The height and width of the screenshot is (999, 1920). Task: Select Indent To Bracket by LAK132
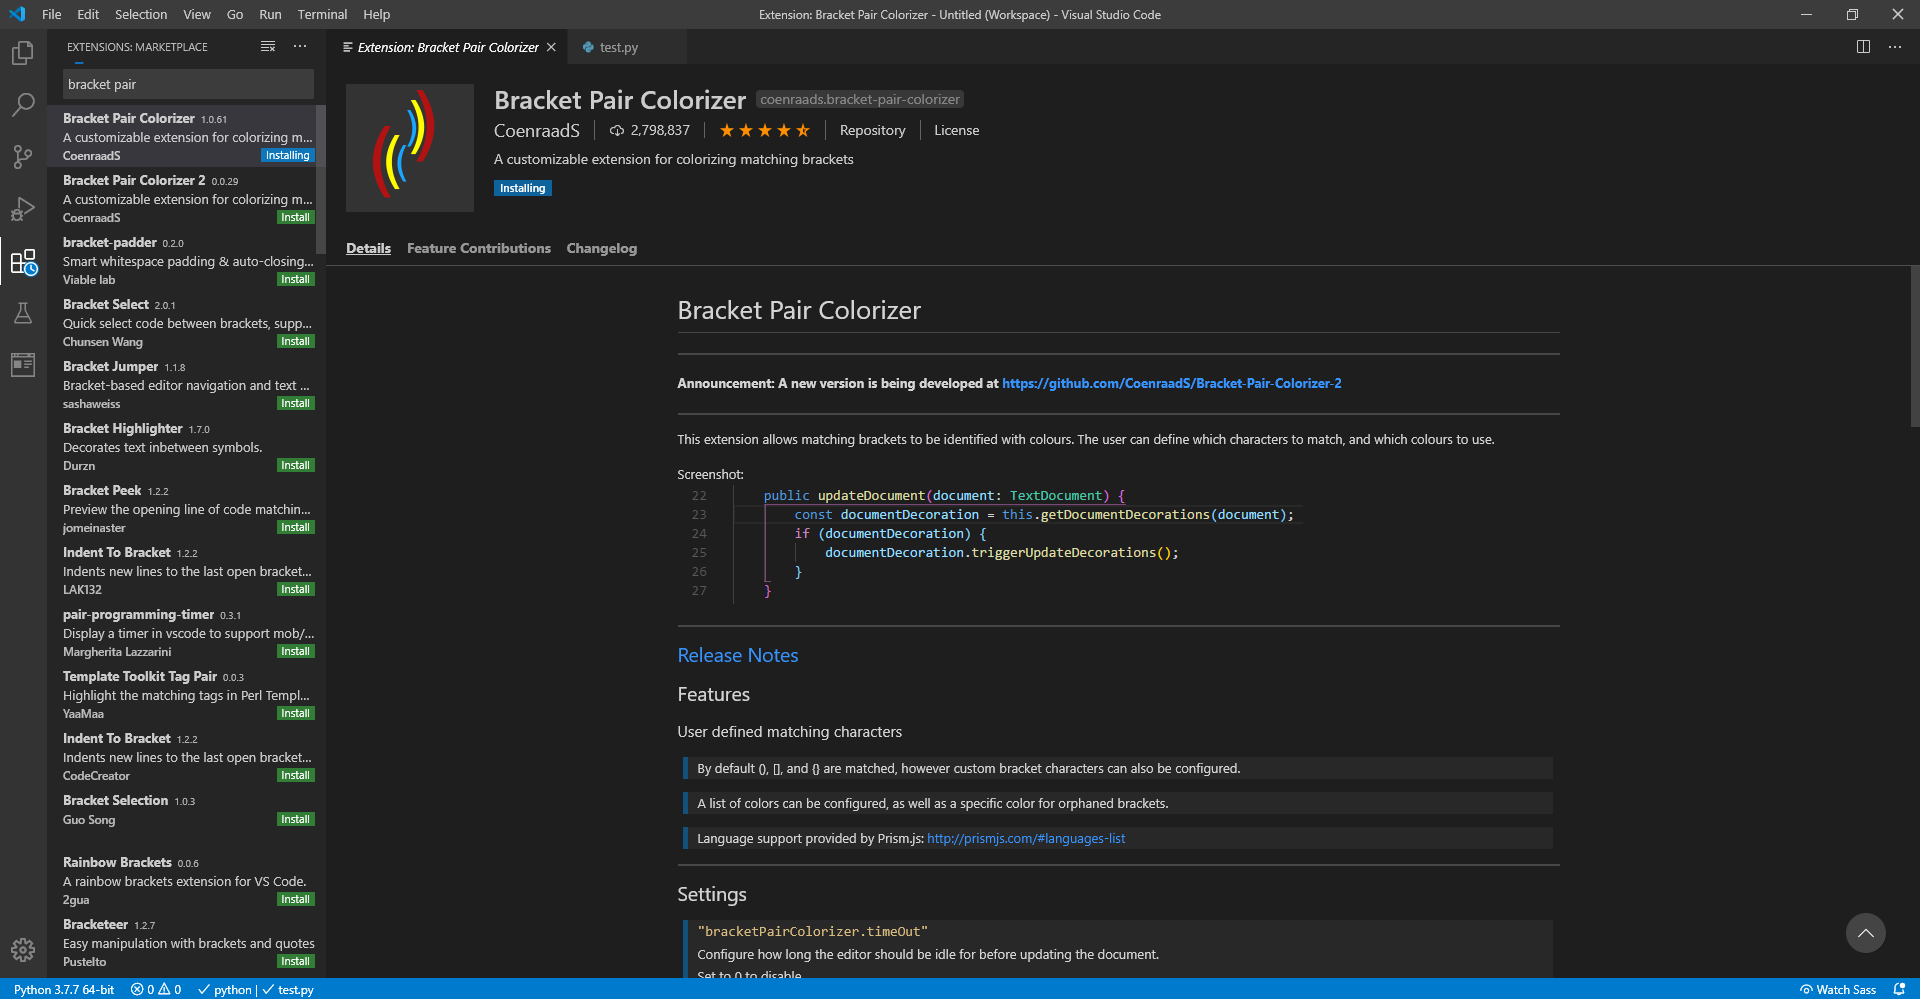point(186,570)
